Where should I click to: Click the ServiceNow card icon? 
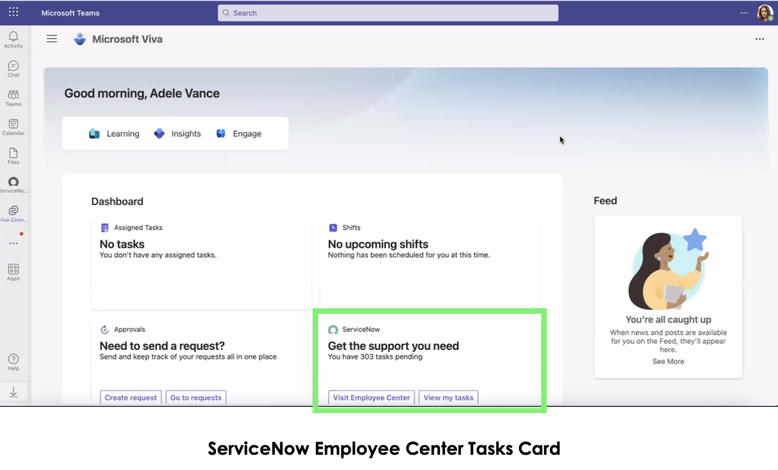click(333, 330)
